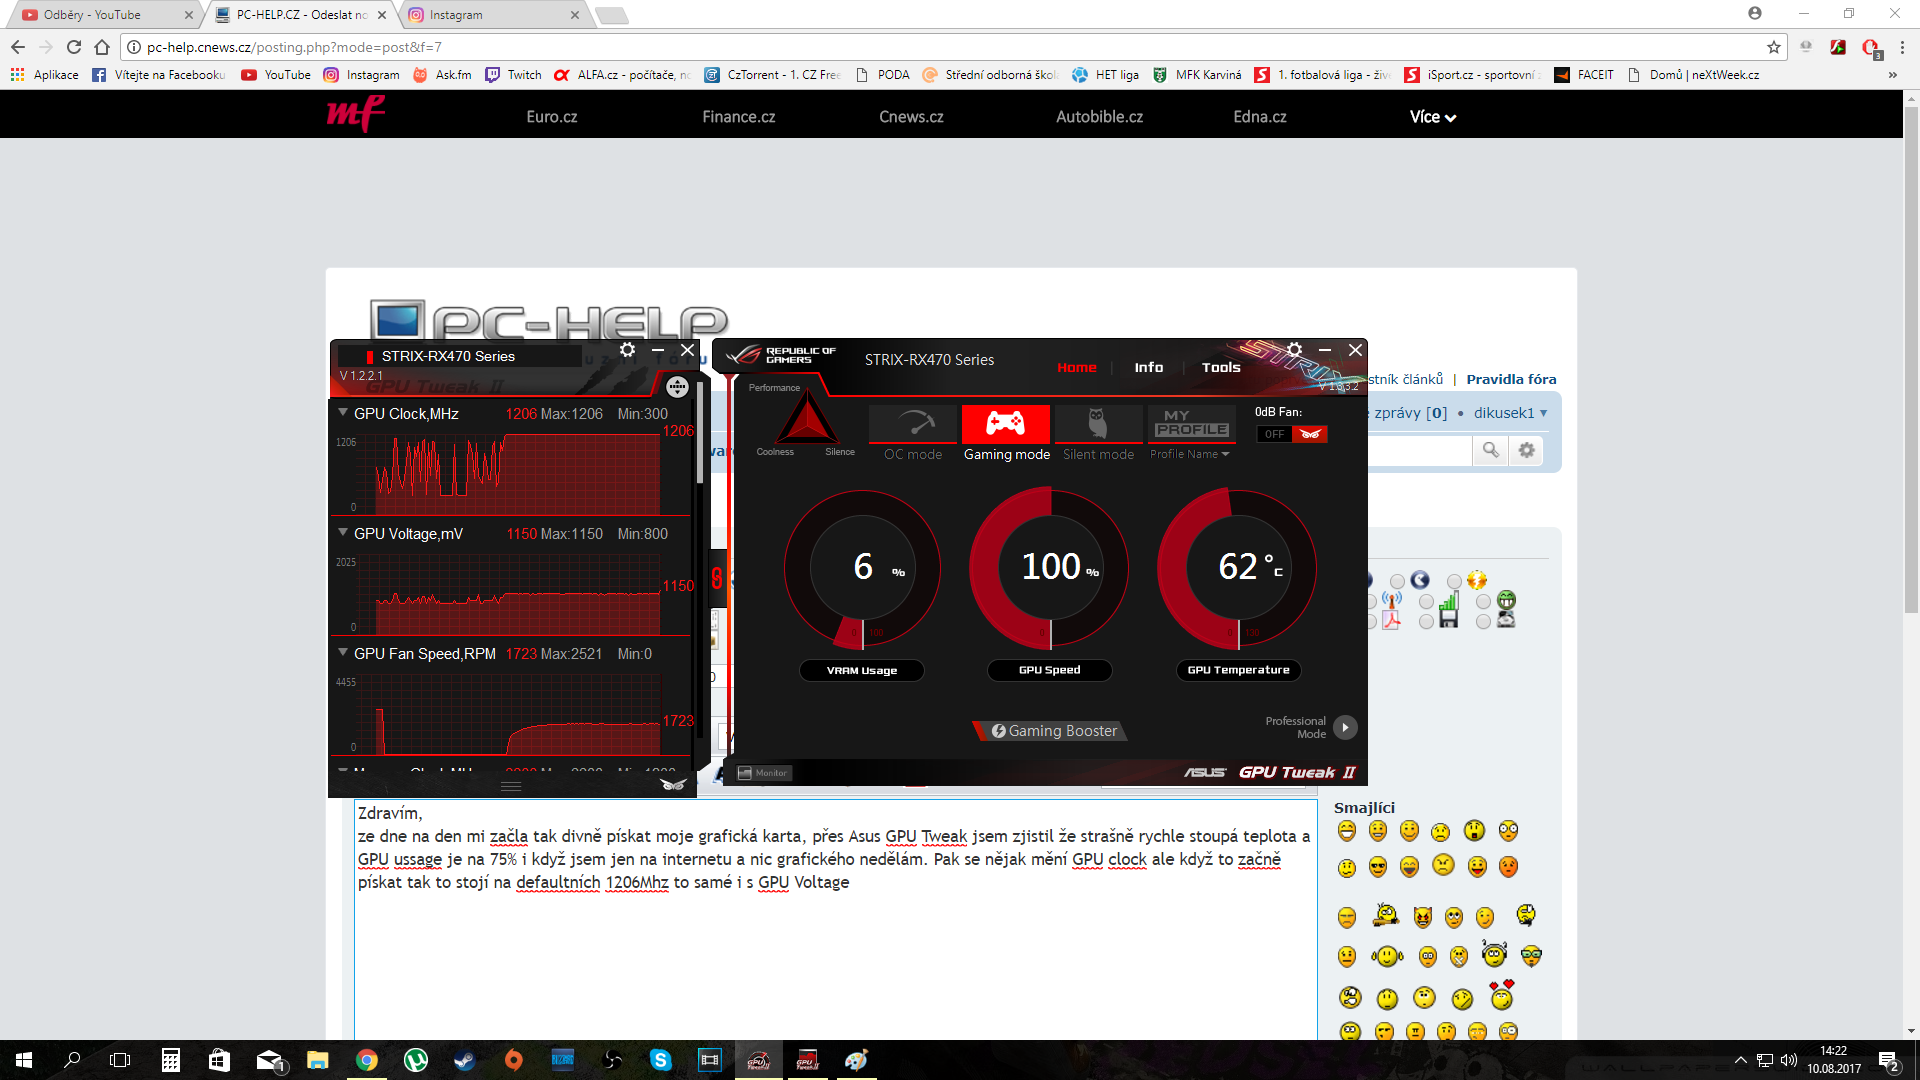Open the Cnews.cz link
Viewport: 1920px width, 1080px height.
911,117
